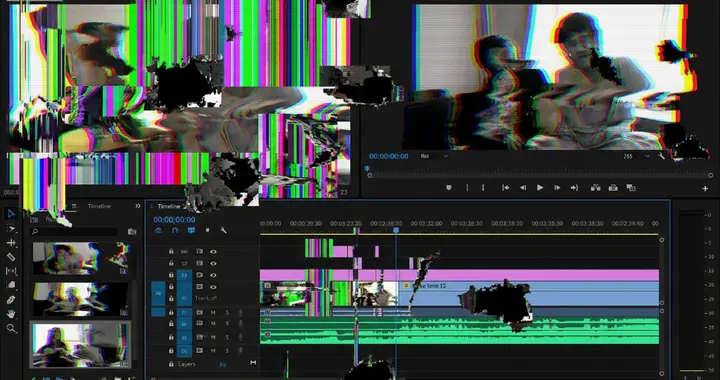720x380 pixels.
Task: Step forward one frame
Action: pyautogui.click(x=557, y=188)
